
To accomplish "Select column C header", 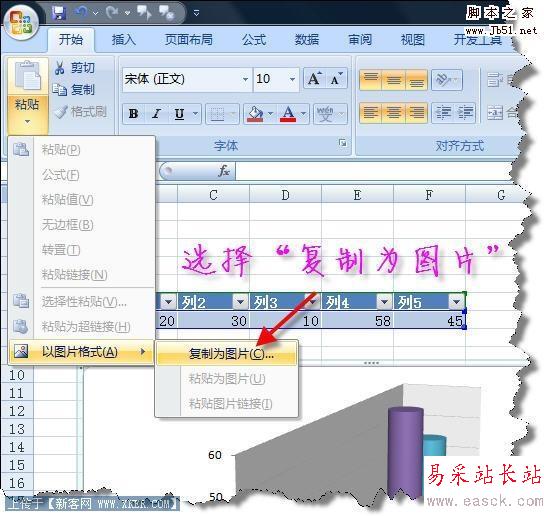I will coord(213,195).
